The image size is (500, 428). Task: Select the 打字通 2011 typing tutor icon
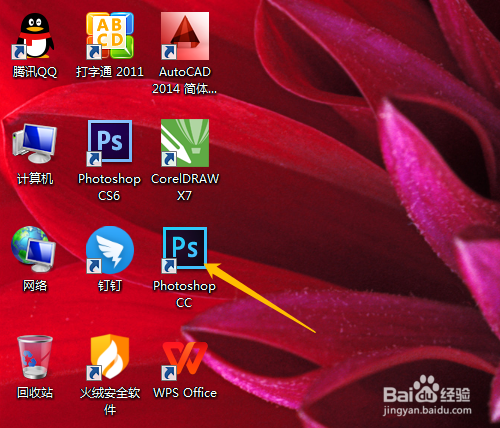pyautogui.click(x=110, y=36)
